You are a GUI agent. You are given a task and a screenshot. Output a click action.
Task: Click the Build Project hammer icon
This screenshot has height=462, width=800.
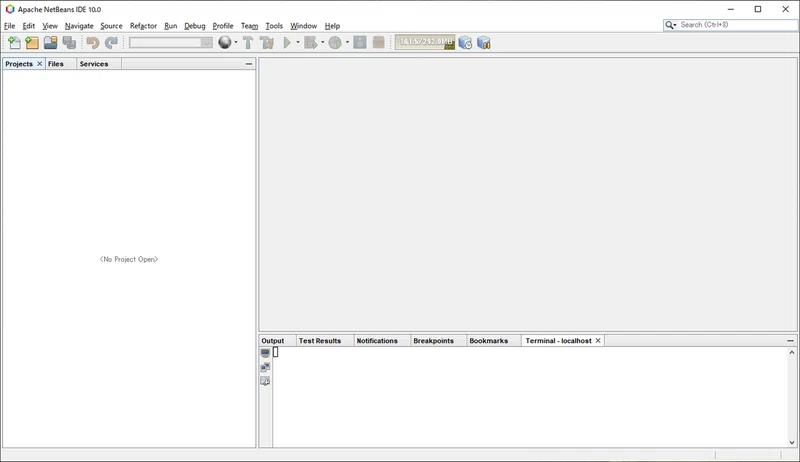[248, 43]
